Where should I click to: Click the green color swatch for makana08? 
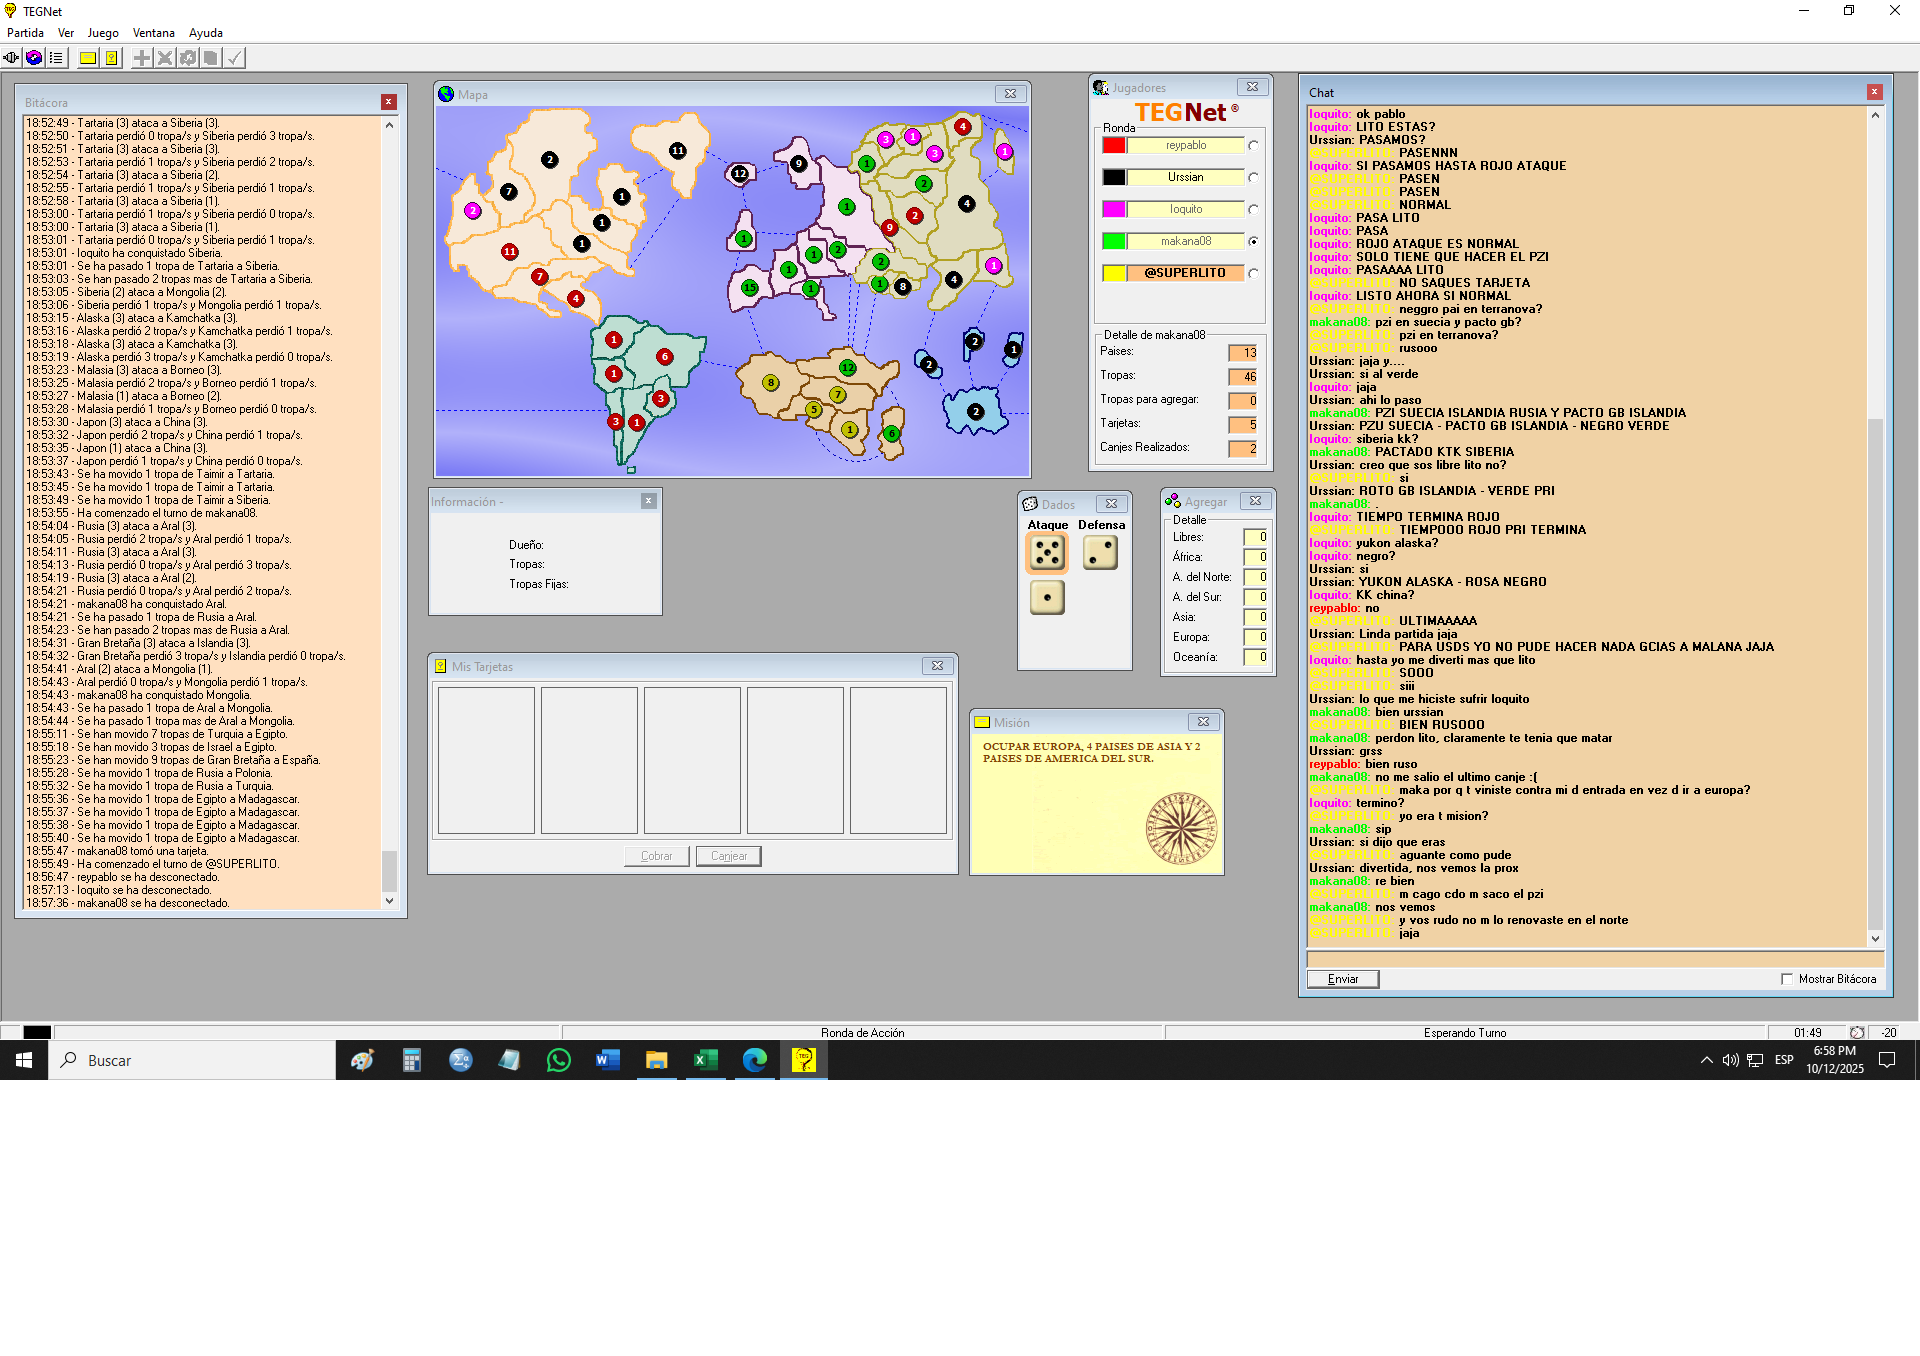[1114, 241]
